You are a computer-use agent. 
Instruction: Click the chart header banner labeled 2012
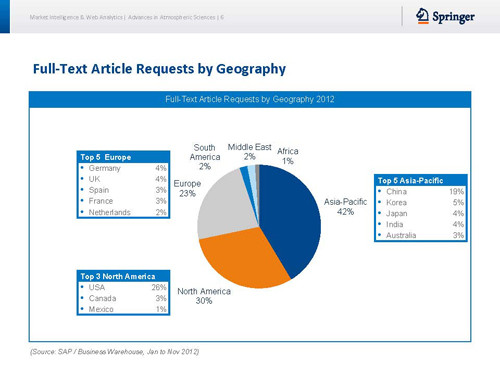click(x=250, y=99)
